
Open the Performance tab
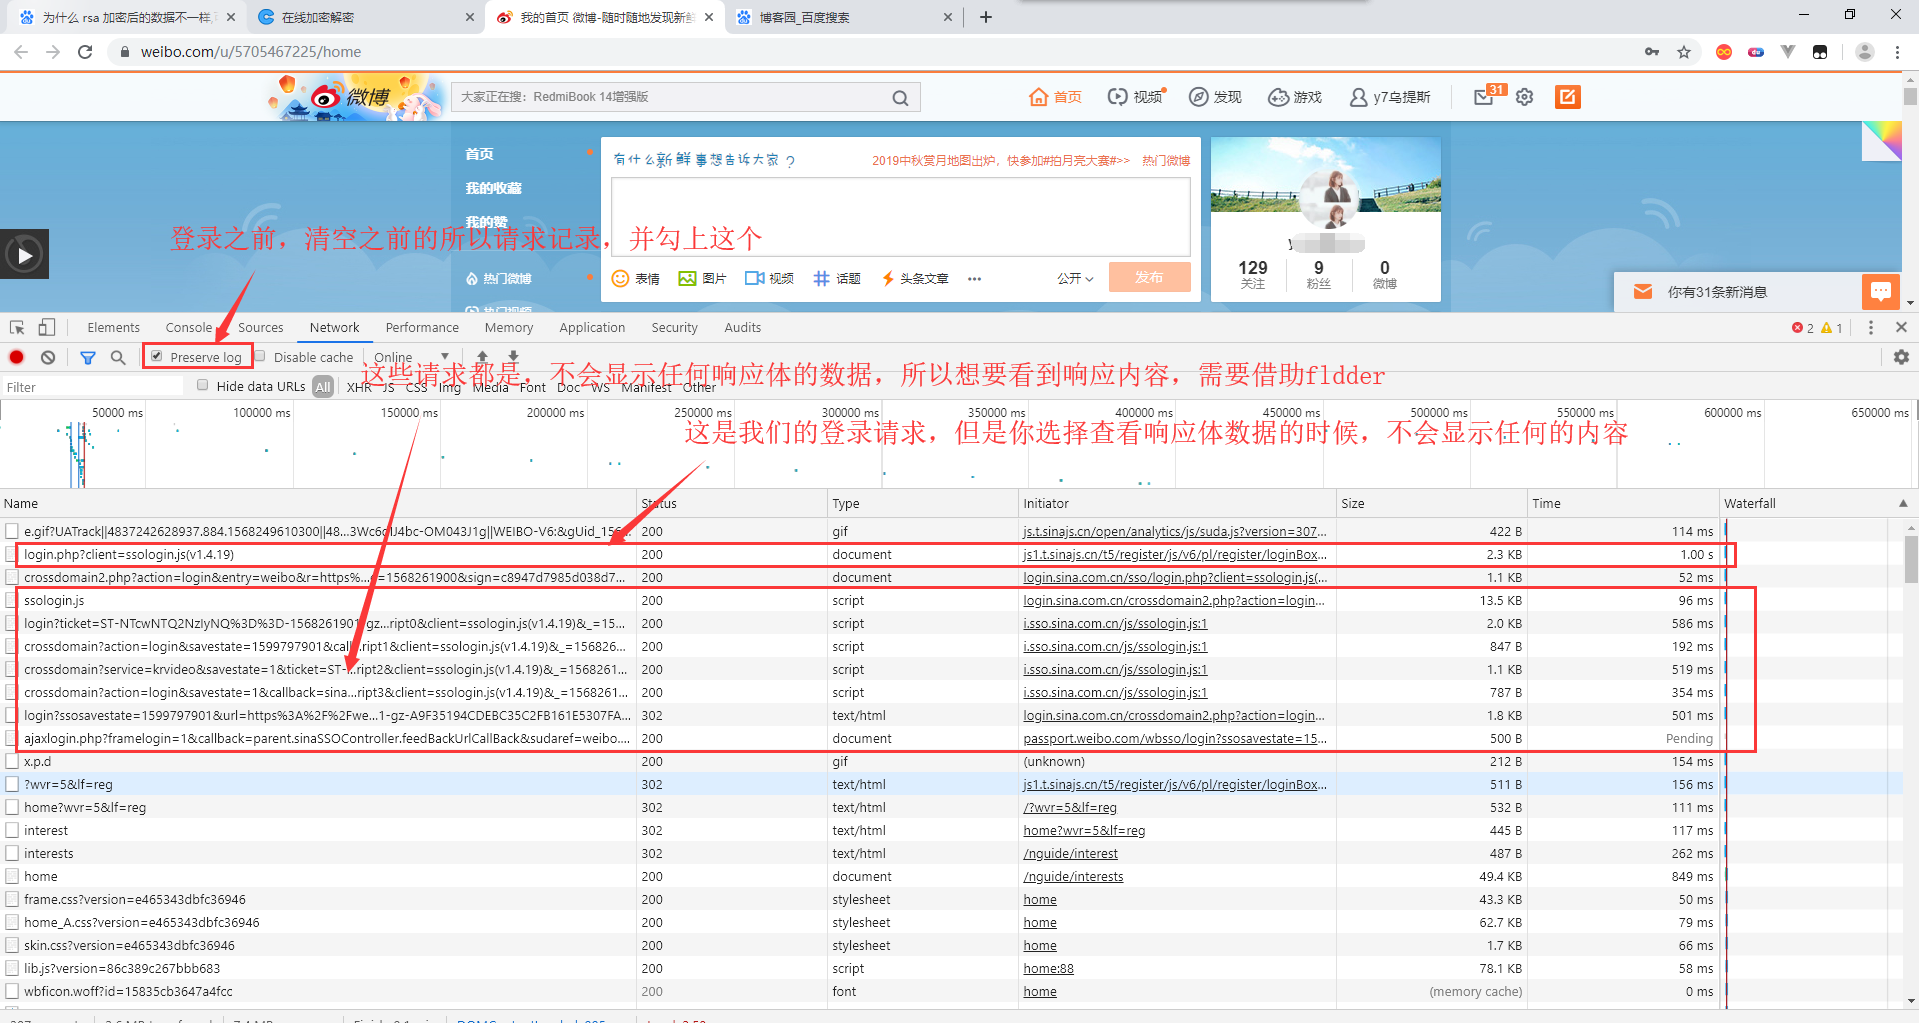[422, 327]
